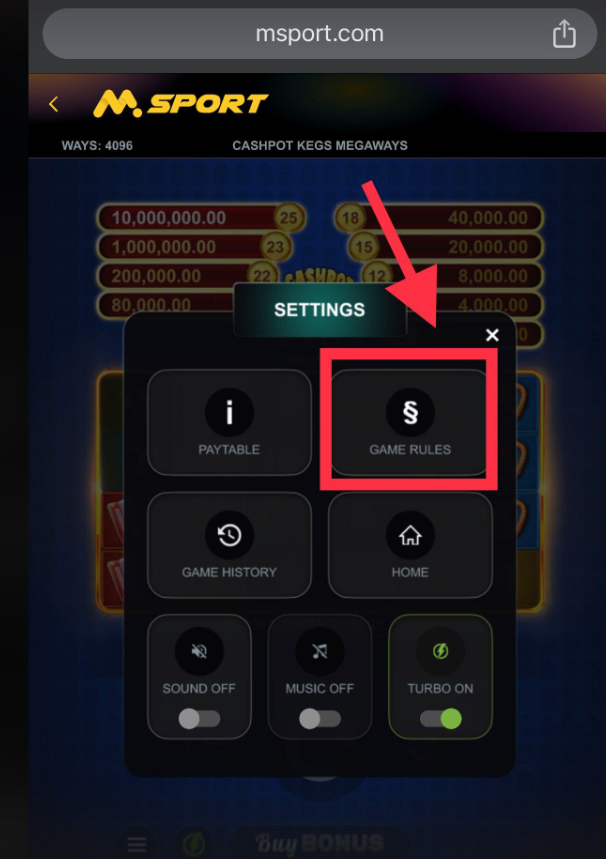
Task: Enable the Music Off toggle switch
Action: point(319,719)
